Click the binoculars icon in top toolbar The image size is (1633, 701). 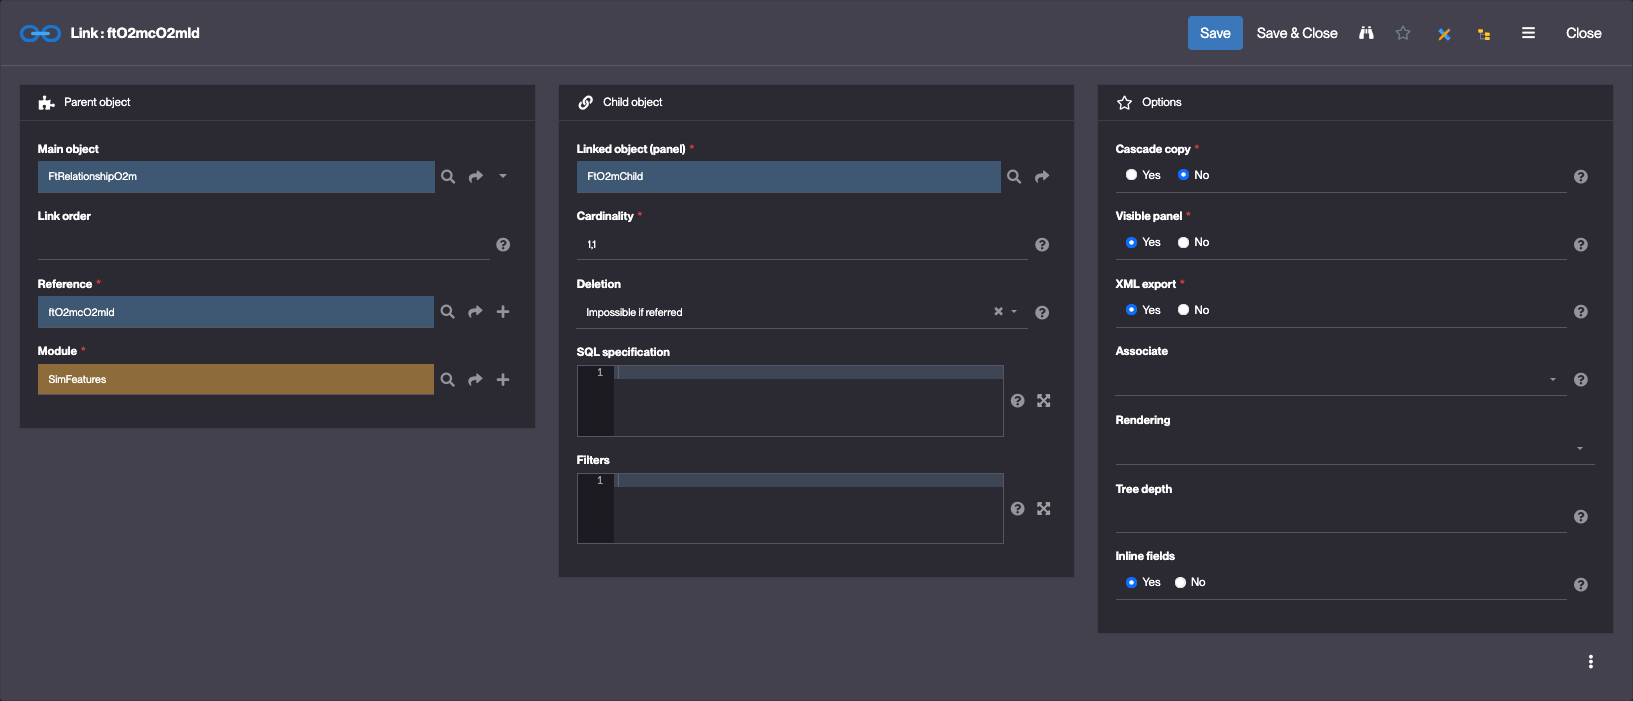click(x=1366, y=33)
